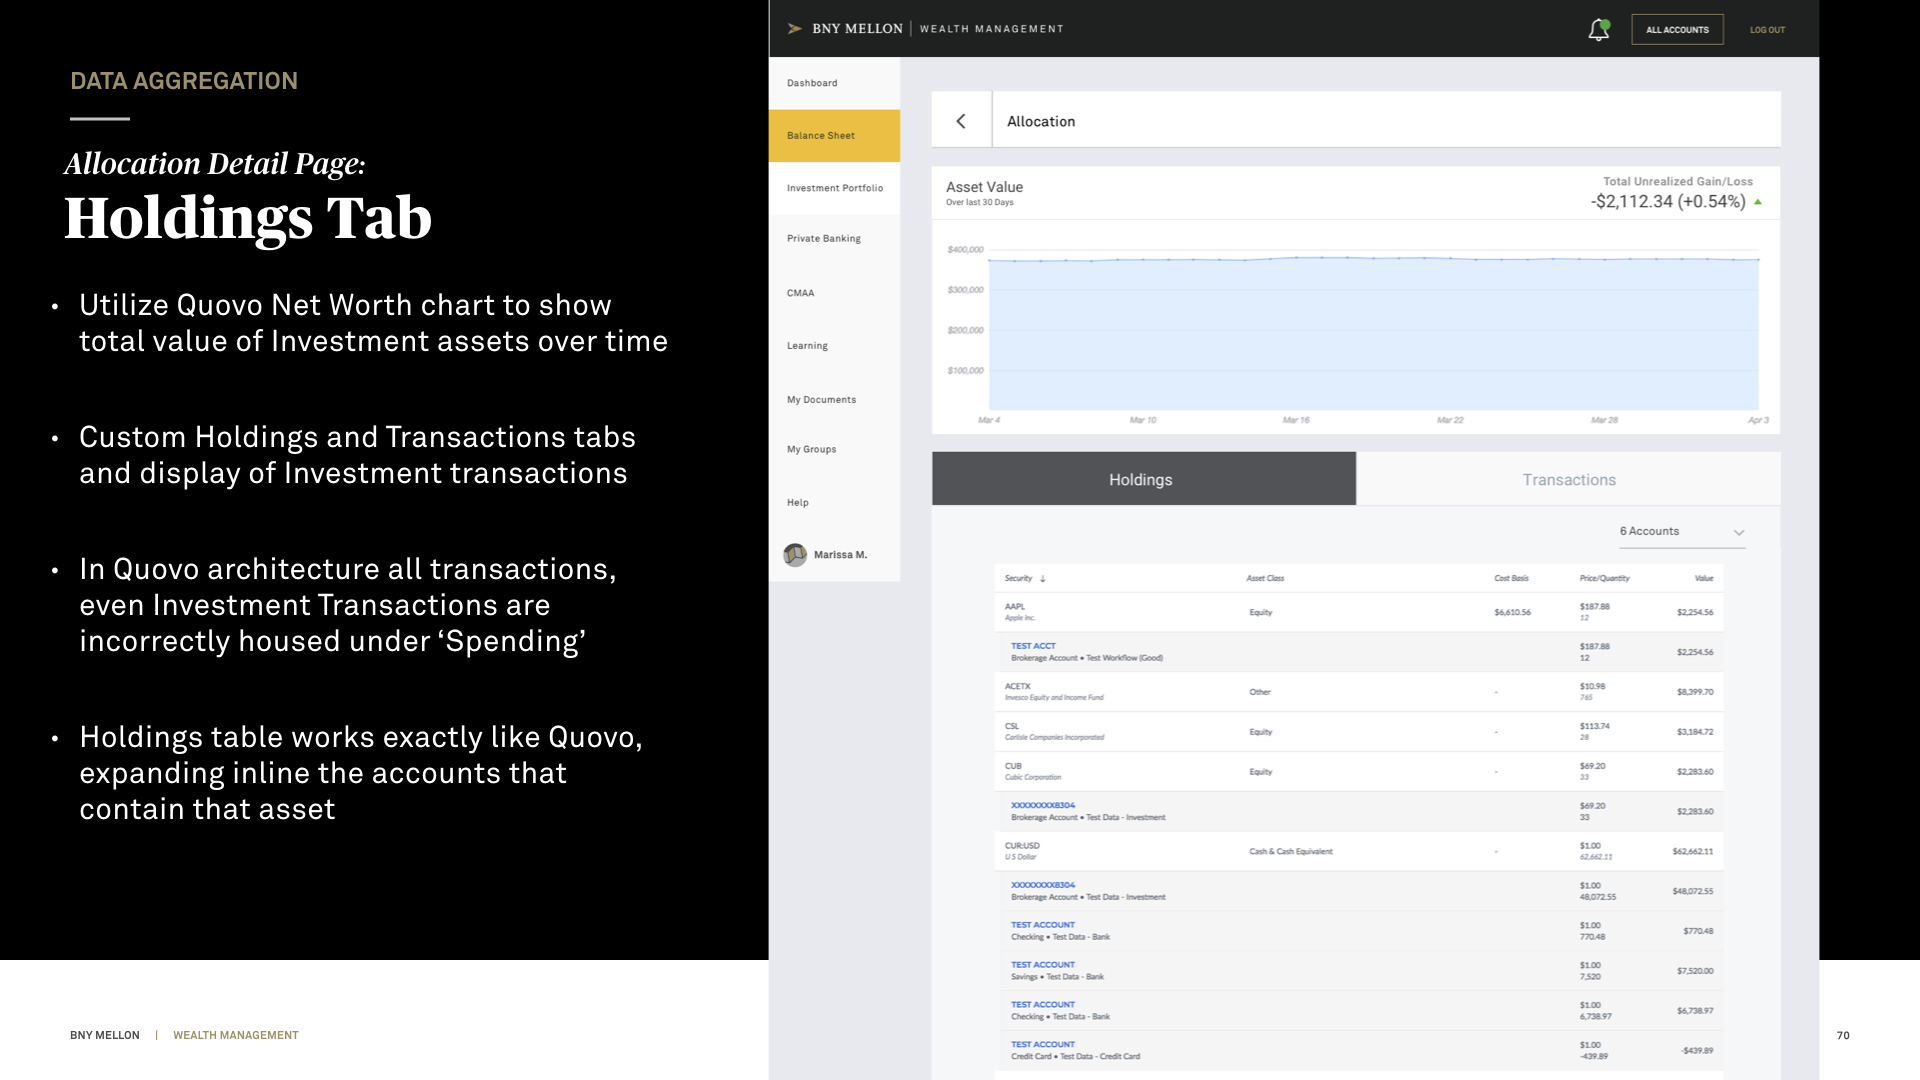The width and height of the screenshot is (1920, 1080).
Task: Expand the AAPL Apple Inc. holding row
Action: 1359,612
